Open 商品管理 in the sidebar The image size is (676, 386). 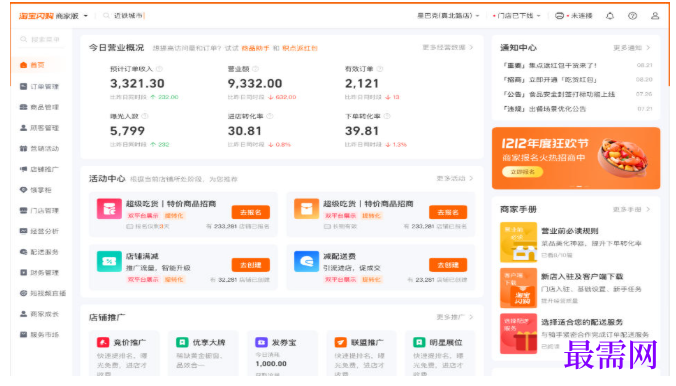tap(39, 107)
